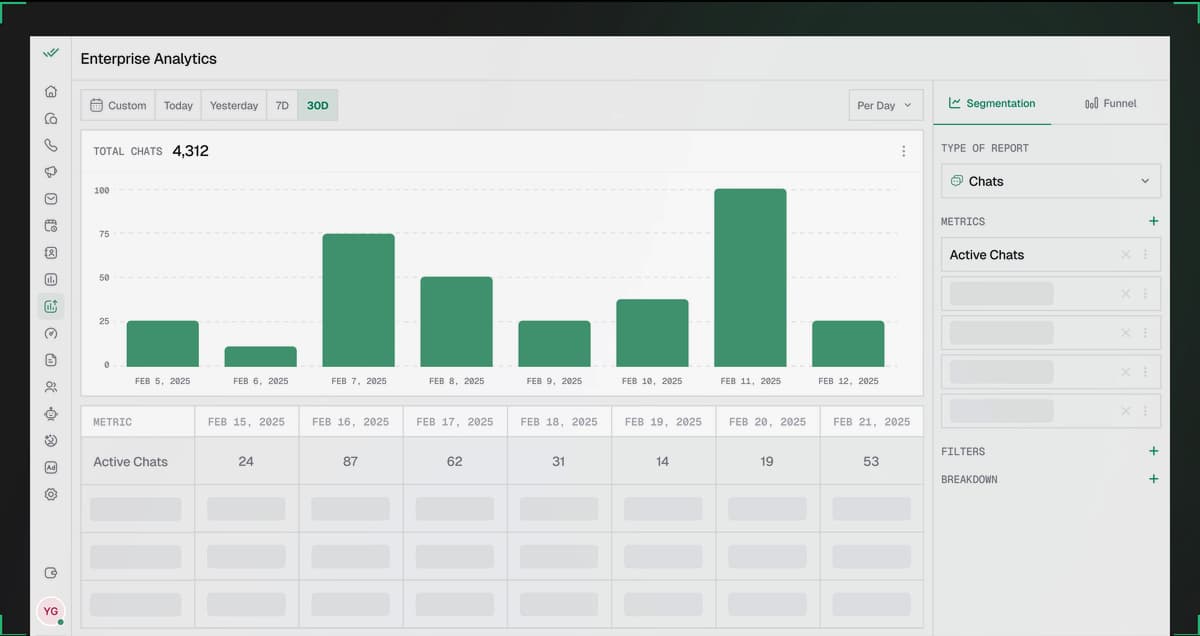Click the table cell showing 31
This screenshot has height=636, width=1200.
pyautogui.click(x=559, y=461)
